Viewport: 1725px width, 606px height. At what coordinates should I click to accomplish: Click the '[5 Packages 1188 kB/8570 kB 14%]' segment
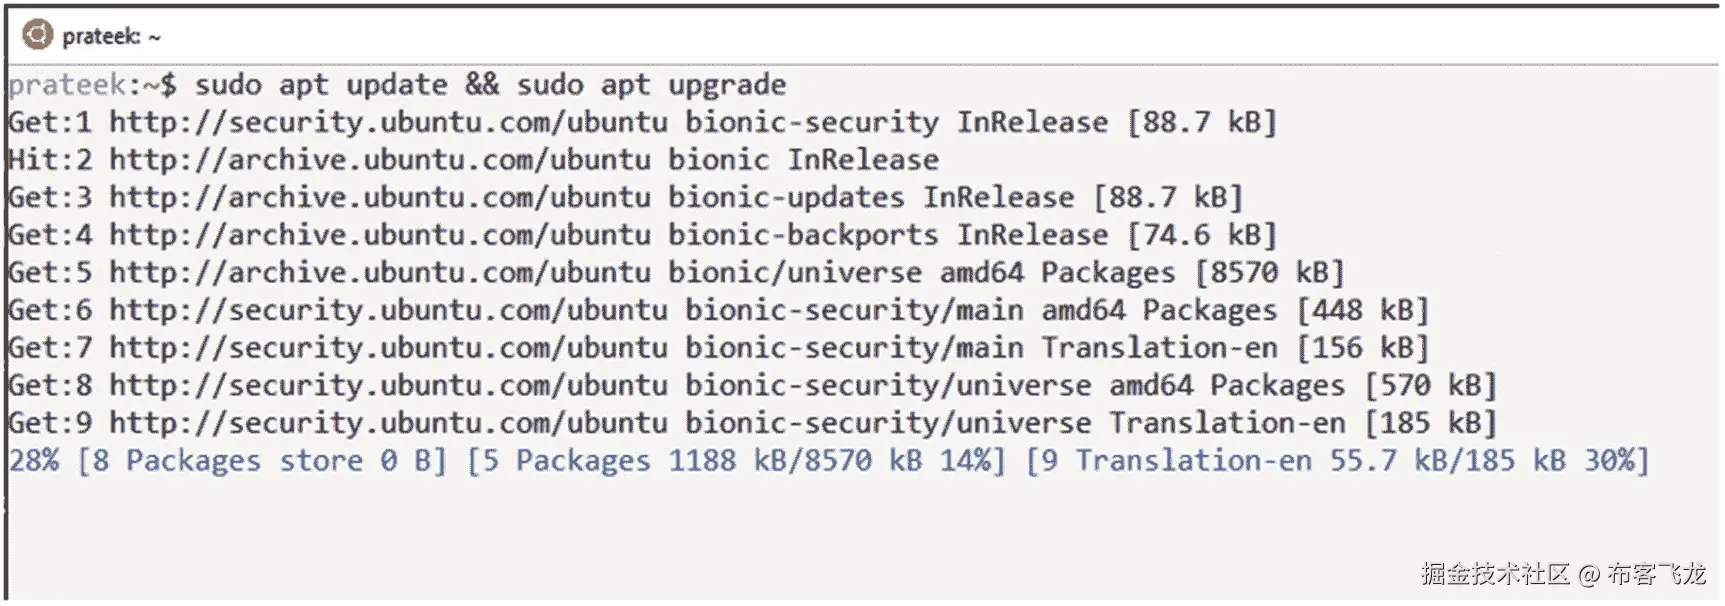735,460
